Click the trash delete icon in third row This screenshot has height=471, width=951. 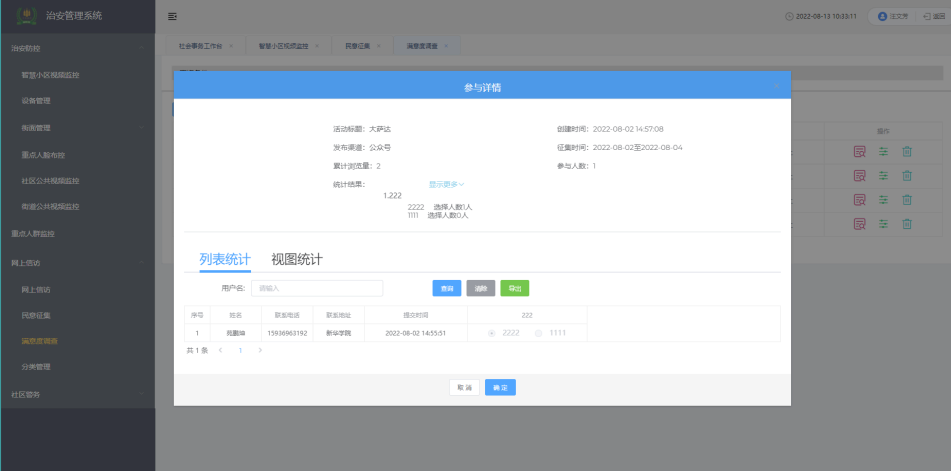pyautogui.click(x=907, y=200)
